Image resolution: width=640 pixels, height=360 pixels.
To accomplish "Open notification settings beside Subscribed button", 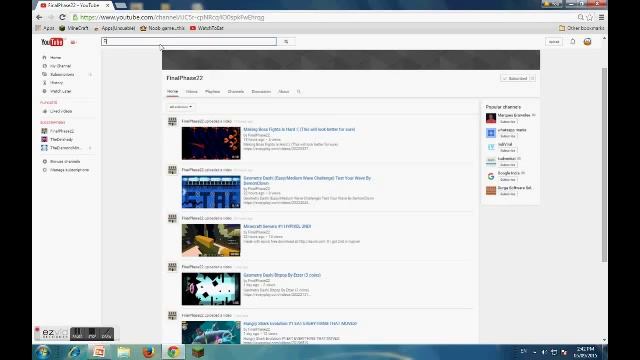I will pyautogui.click(x=532, y=78).
